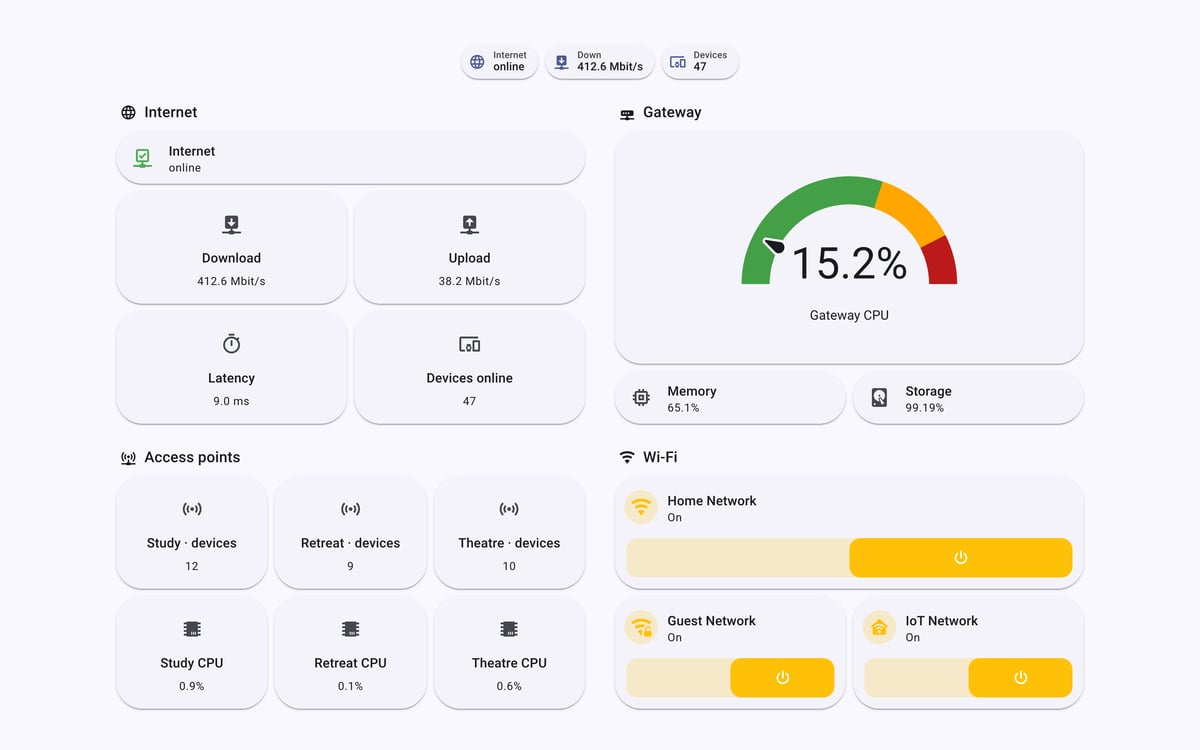Toggle the Home Network power switch

[849, 557]
